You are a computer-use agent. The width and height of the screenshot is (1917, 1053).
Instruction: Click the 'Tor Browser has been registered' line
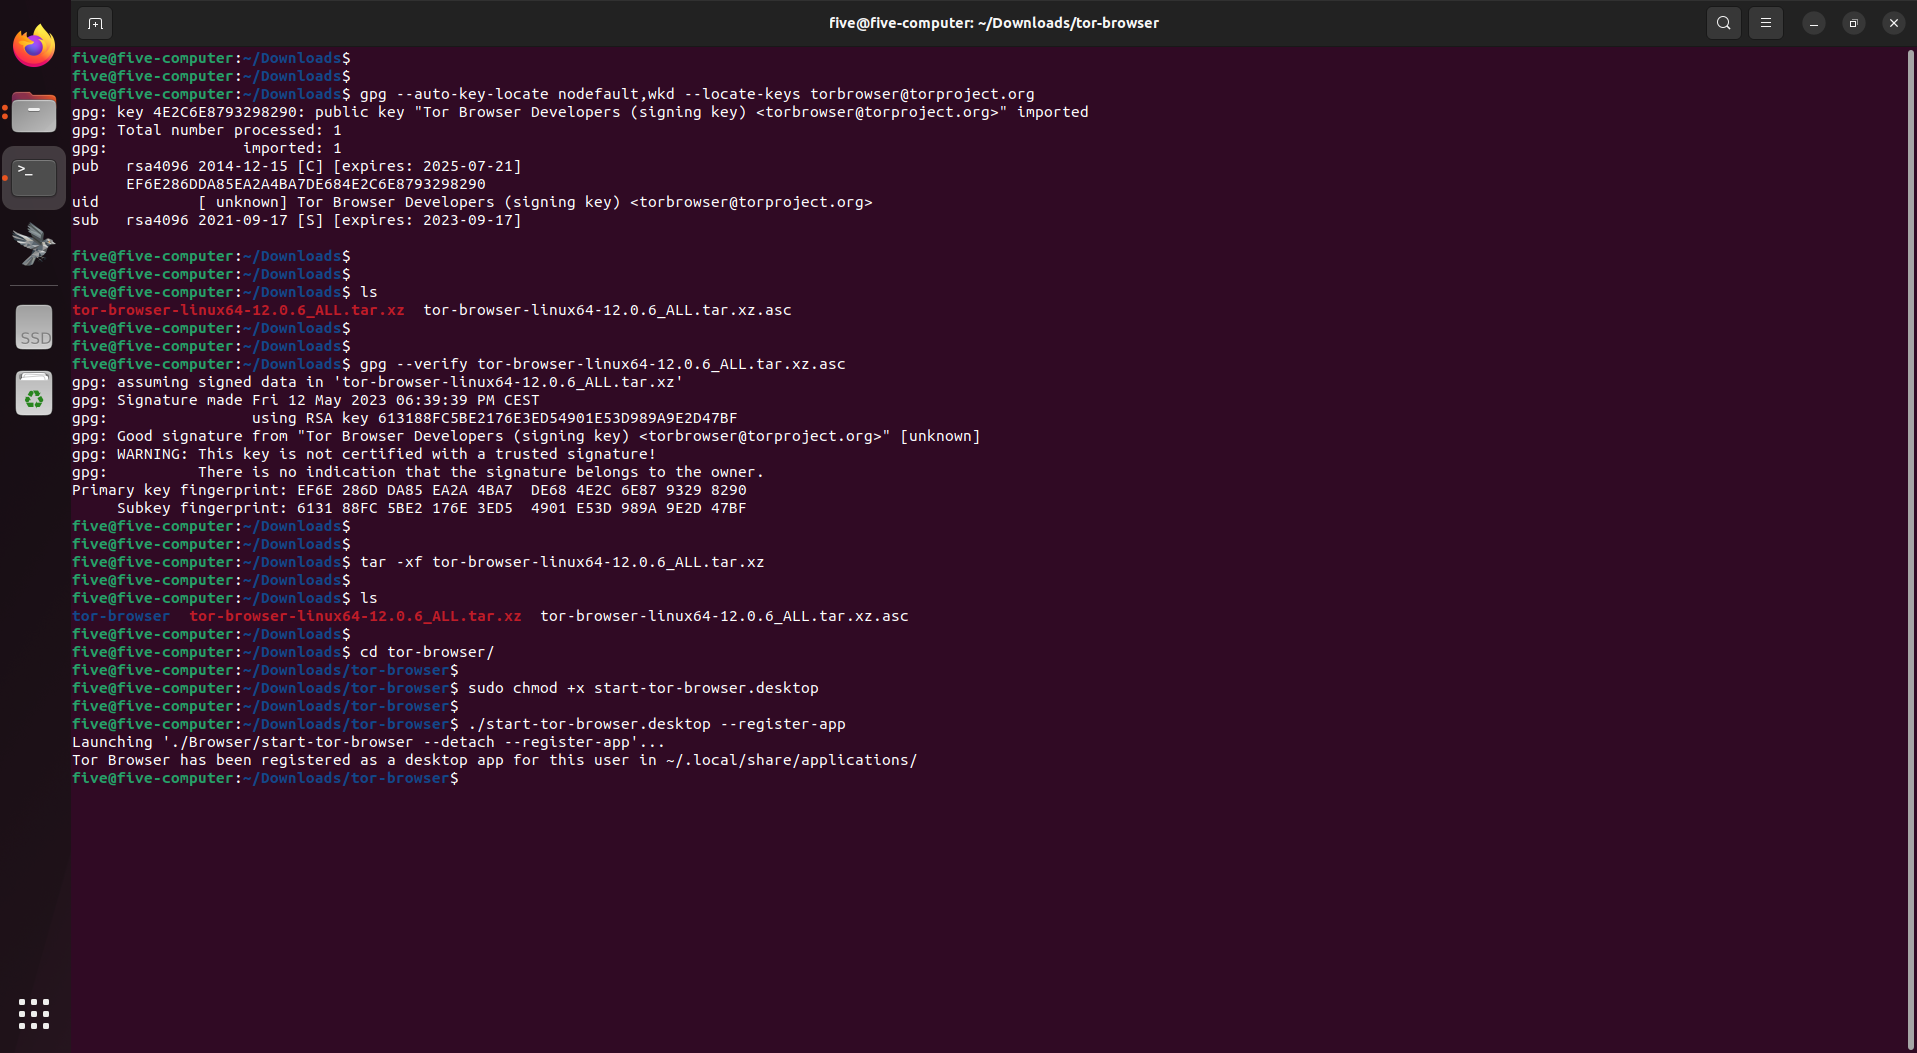point(494,760)
